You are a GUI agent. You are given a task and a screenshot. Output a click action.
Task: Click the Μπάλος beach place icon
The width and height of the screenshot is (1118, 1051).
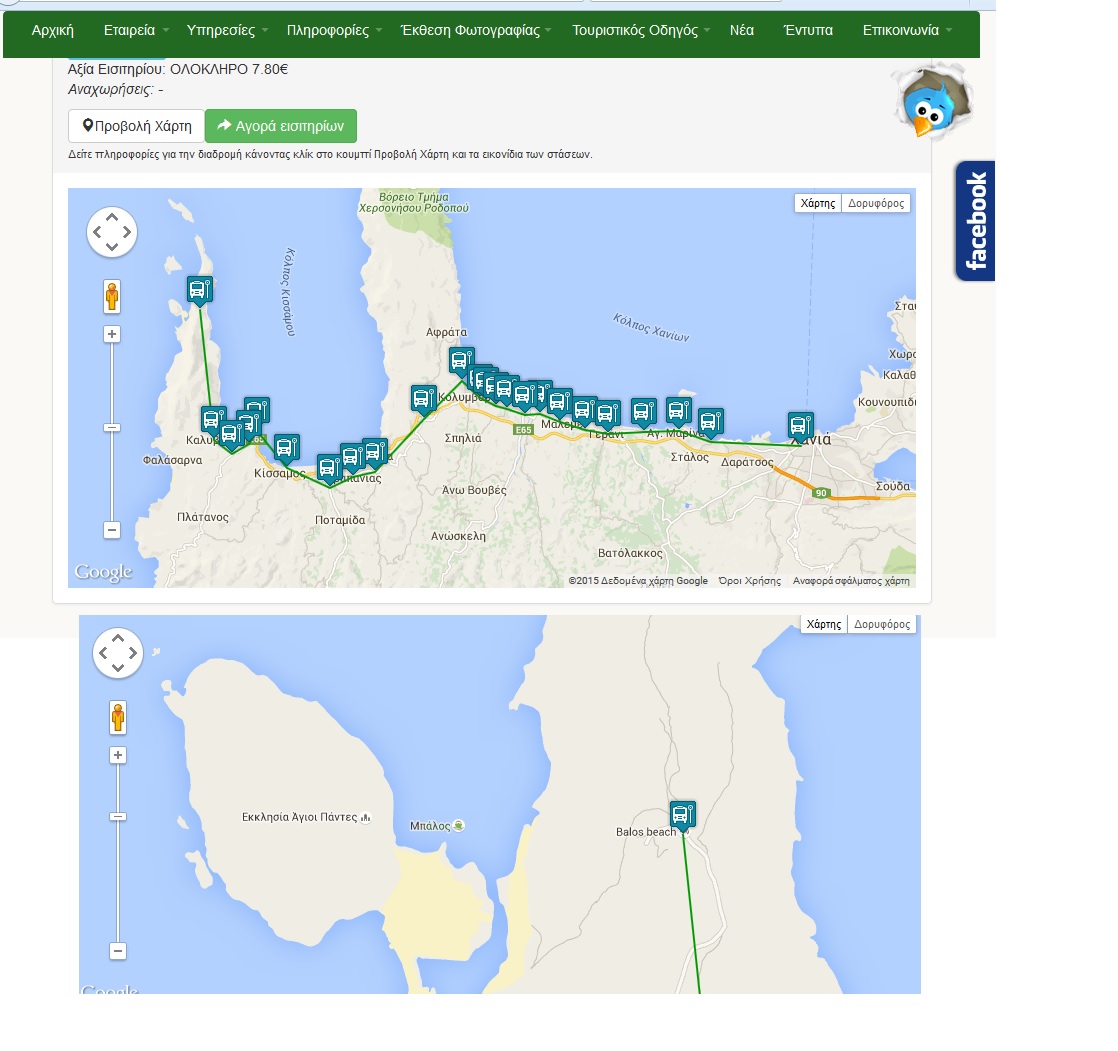tap(458, 826)
